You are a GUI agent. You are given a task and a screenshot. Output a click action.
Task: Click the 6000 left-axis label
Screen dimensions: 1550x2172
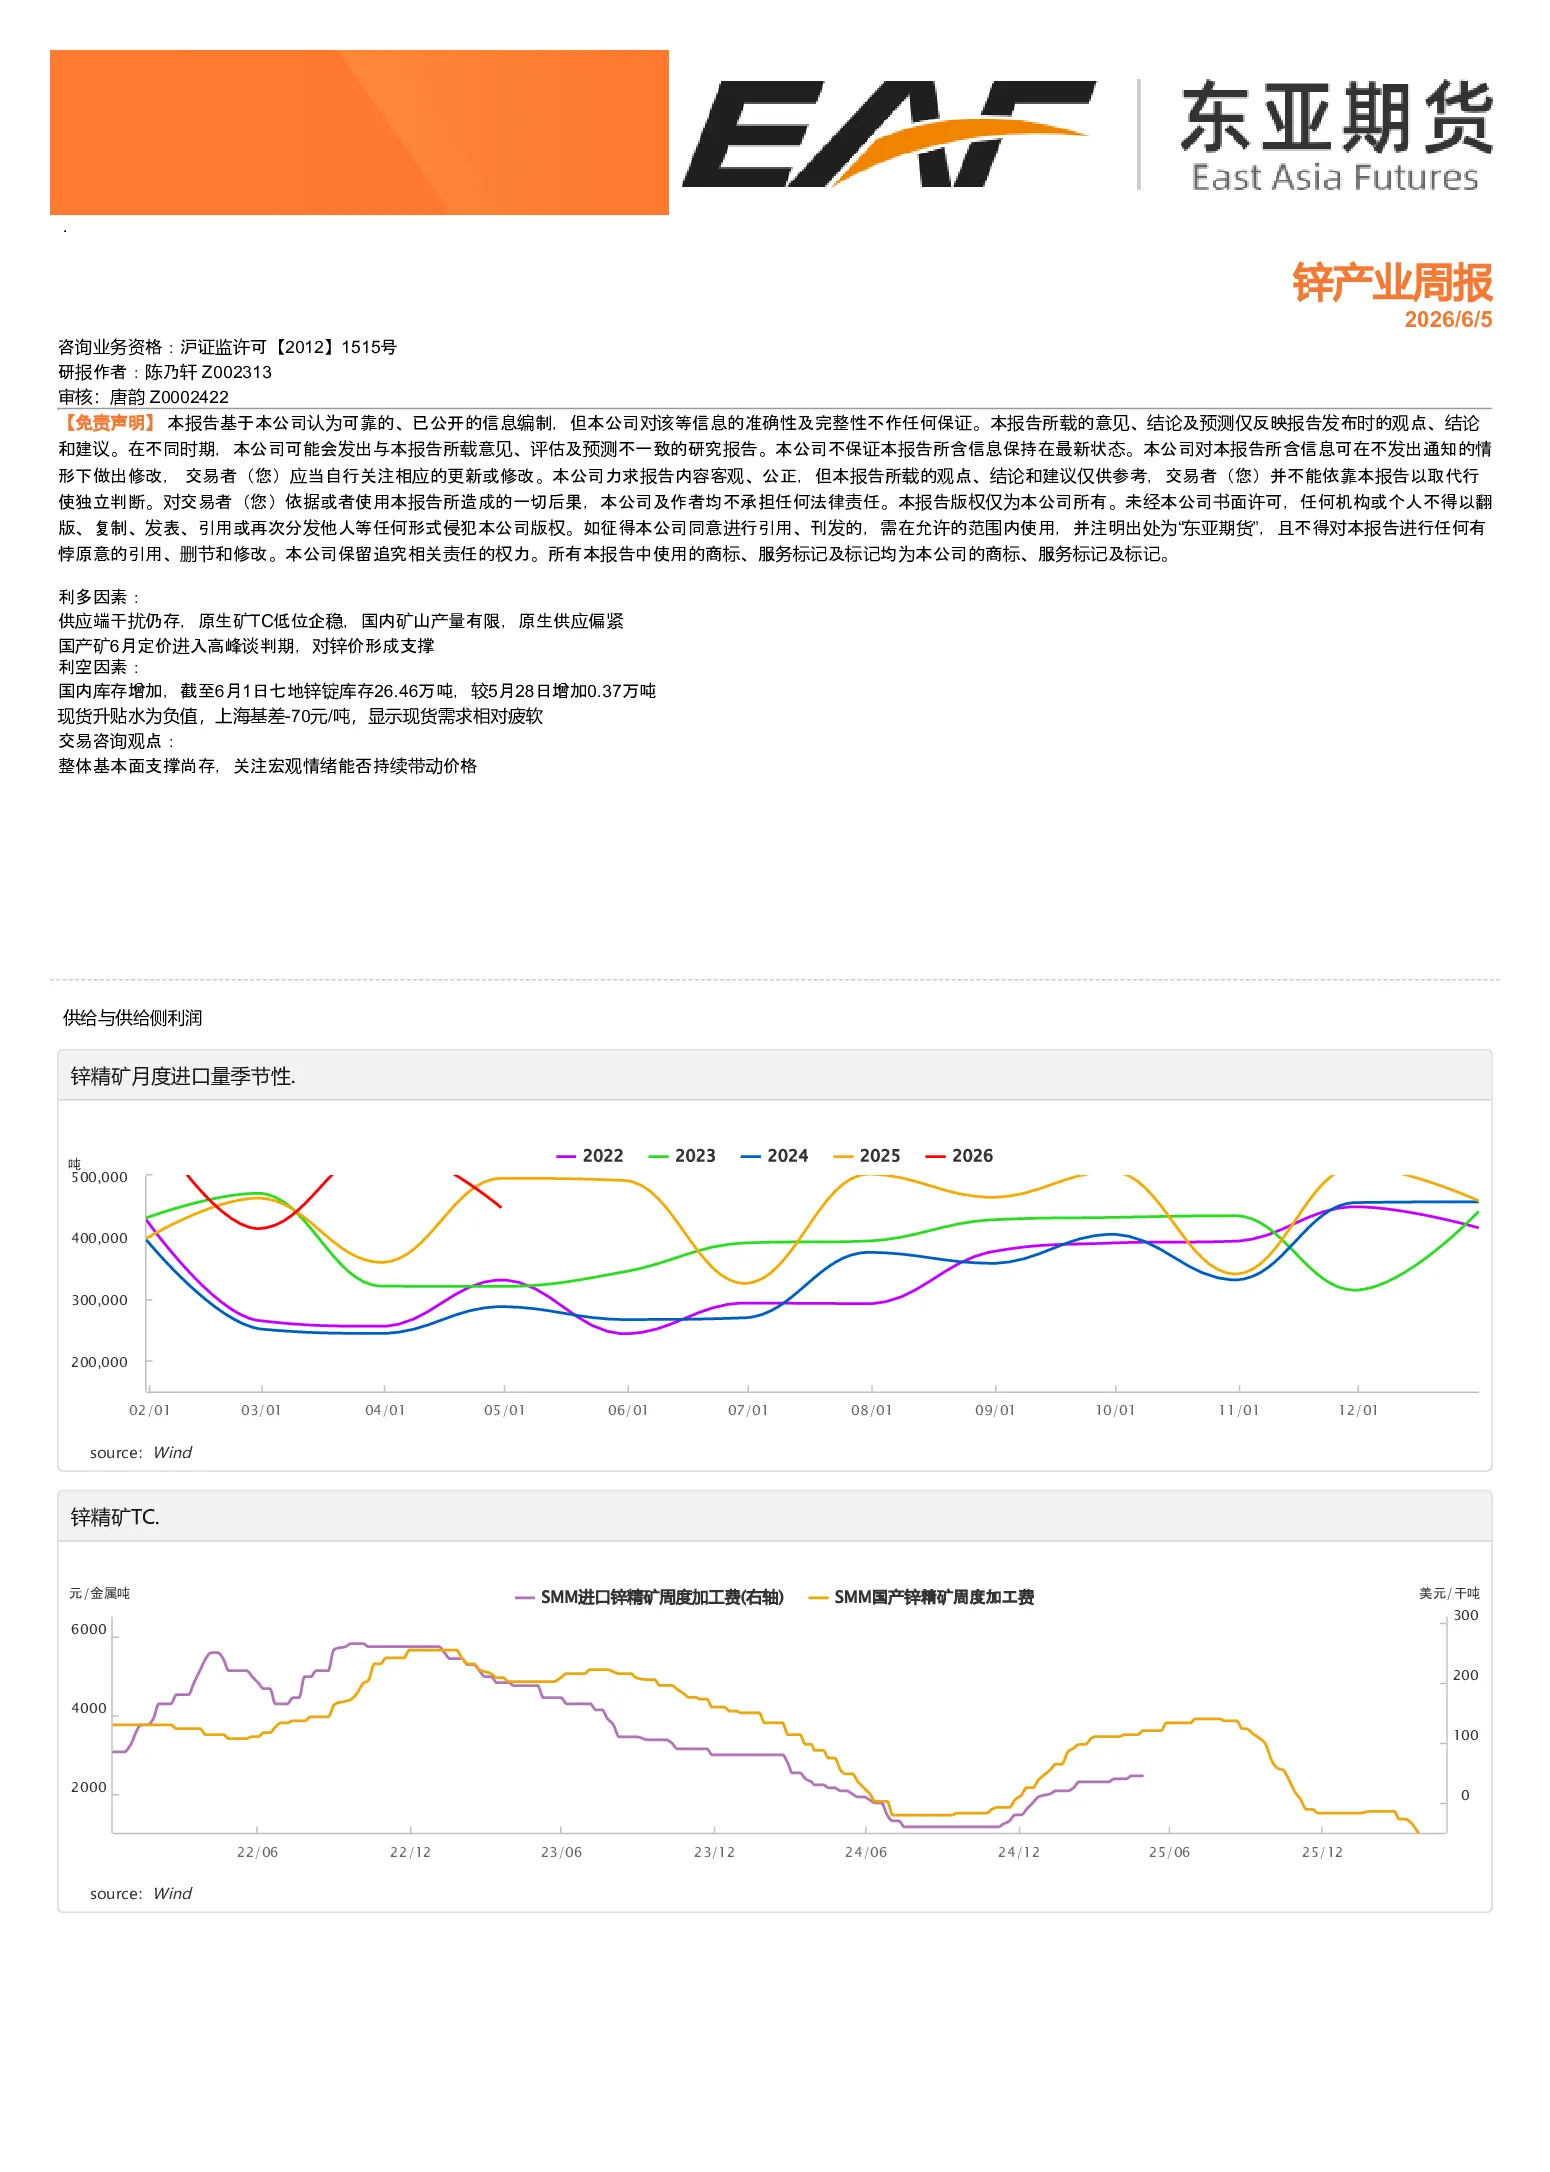(x=89, y=1629)
